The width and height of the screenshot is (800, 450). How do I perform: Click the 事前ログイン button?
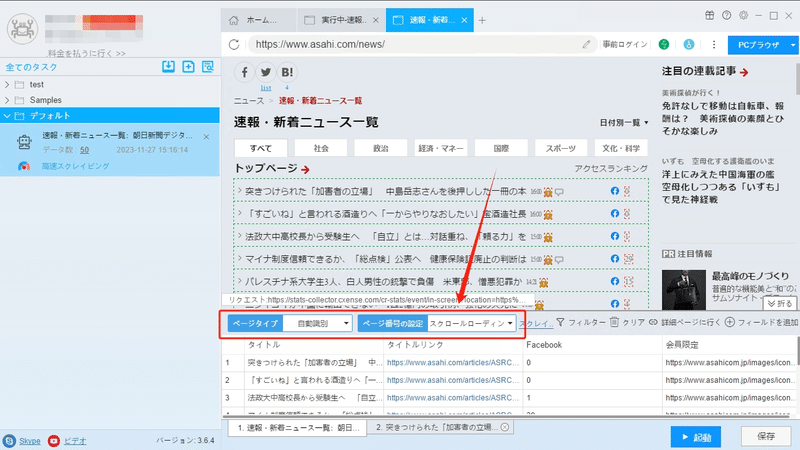pos(624,44)
